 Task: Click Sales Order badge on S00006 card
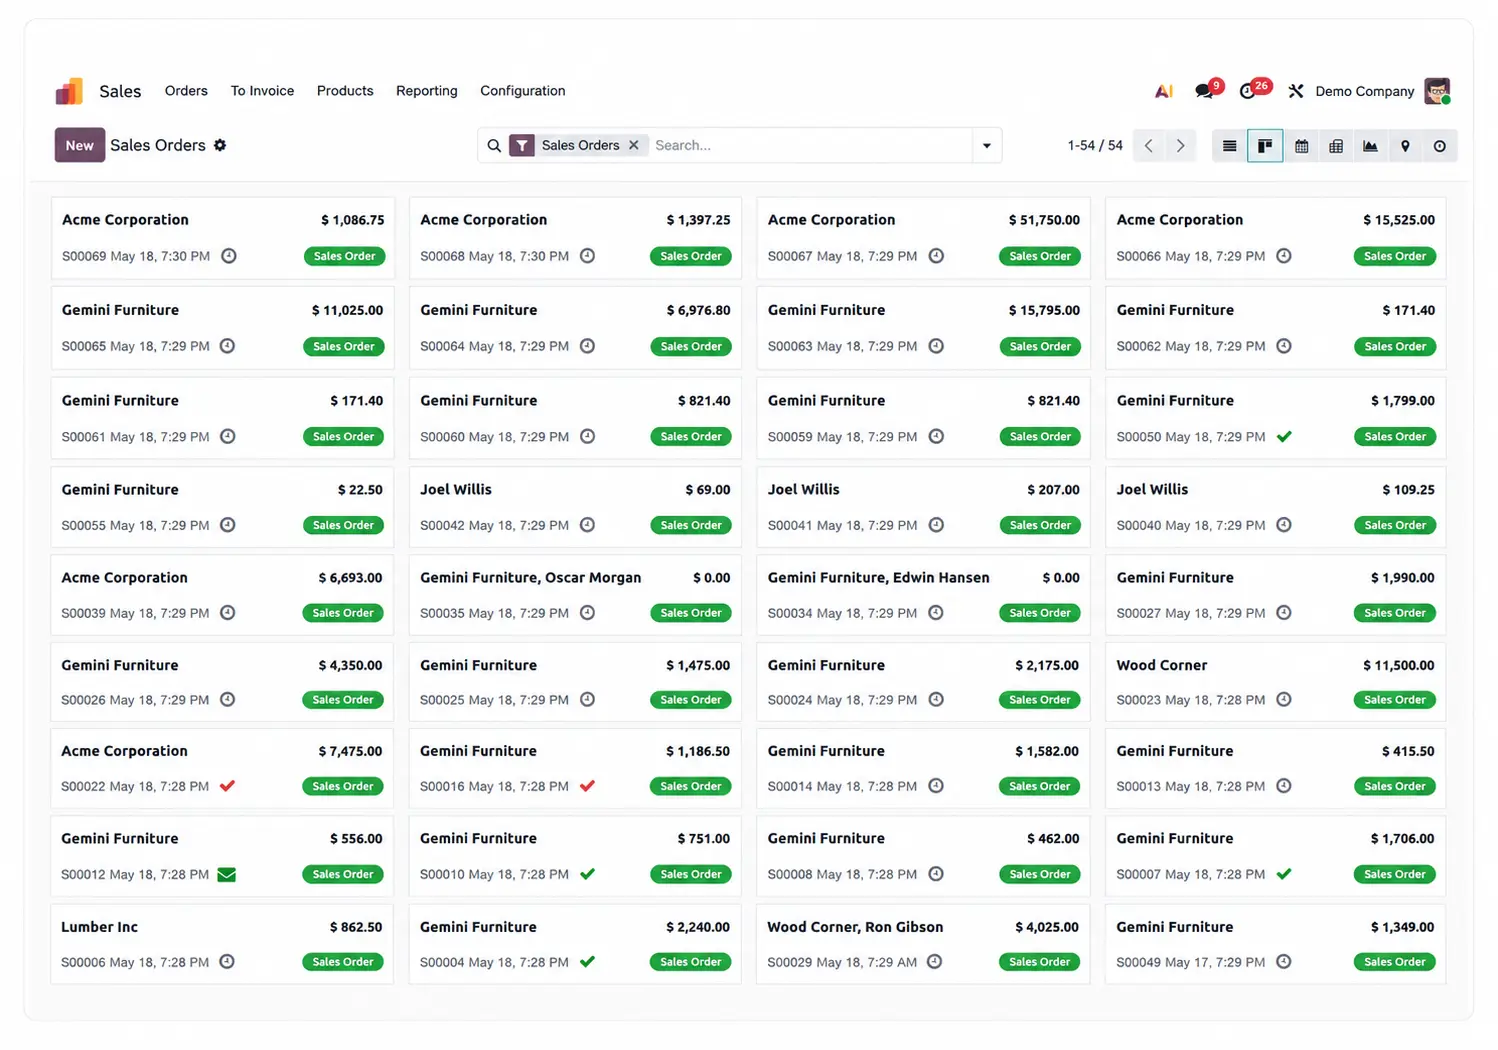tap(343, 962)
